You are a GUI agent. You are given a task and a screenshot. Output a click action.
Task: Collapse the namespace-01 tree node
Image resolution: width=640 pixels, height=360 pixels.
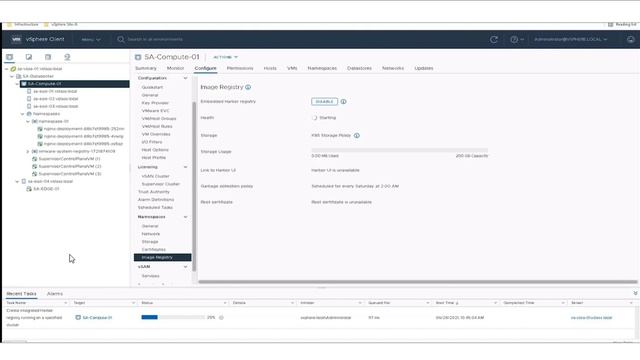click(x=28, y=122)
